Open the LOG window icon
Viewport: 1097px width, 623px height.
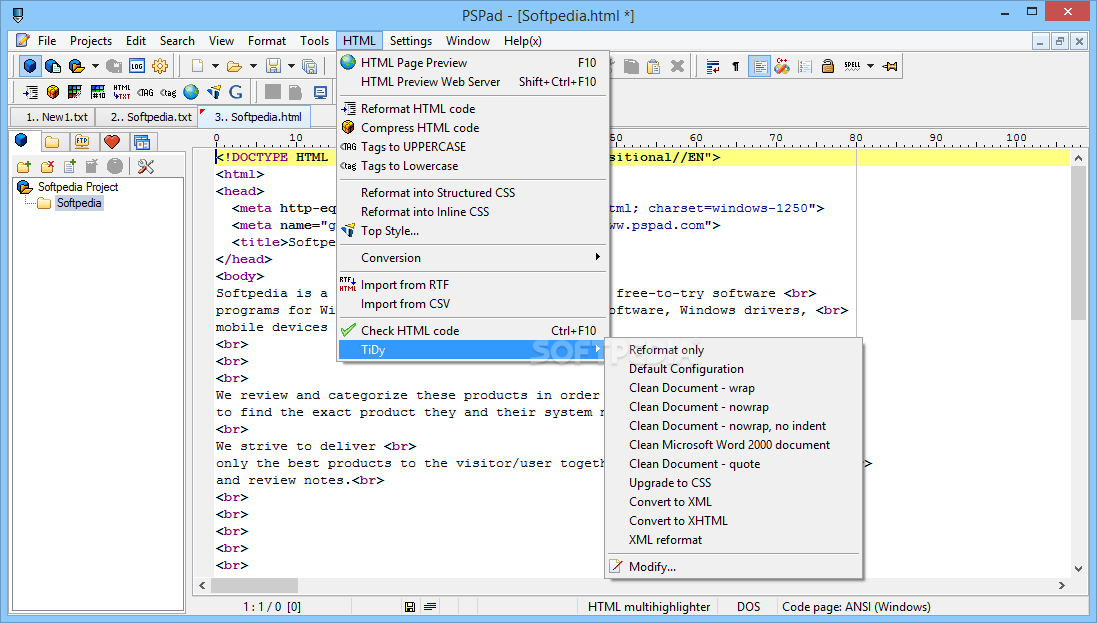tap(136, 66)
